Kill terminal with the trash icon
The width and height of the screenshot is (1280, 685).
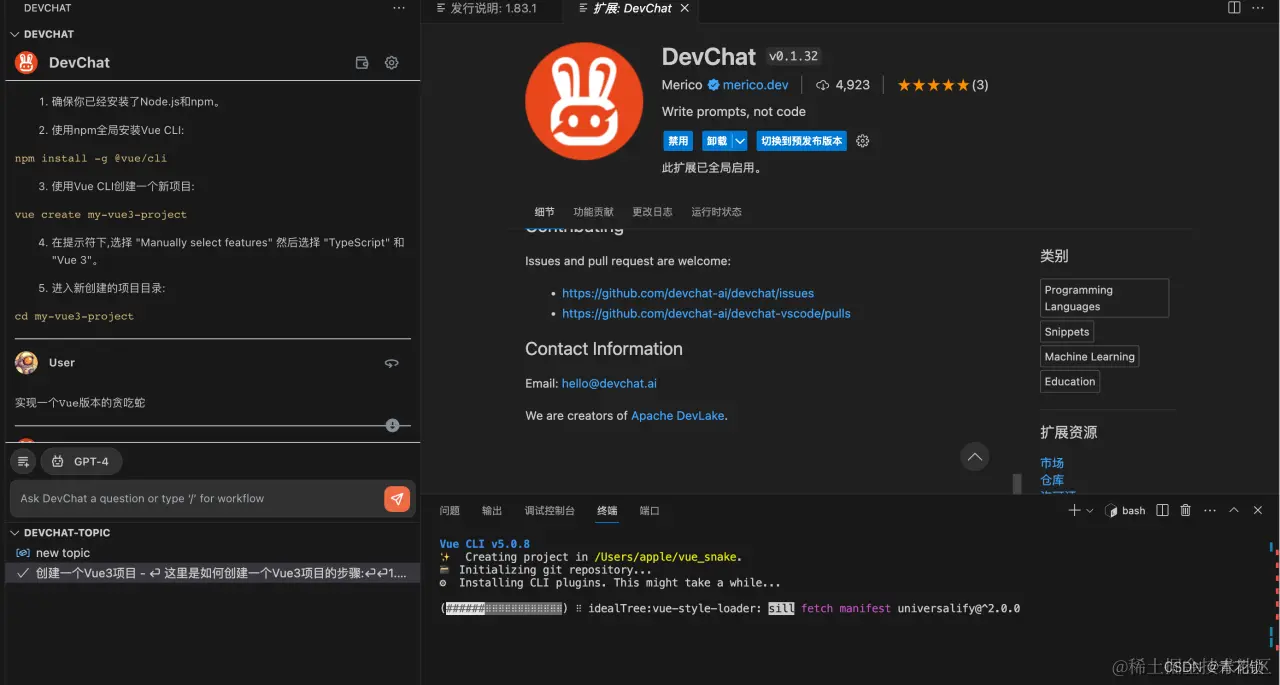1186,510
